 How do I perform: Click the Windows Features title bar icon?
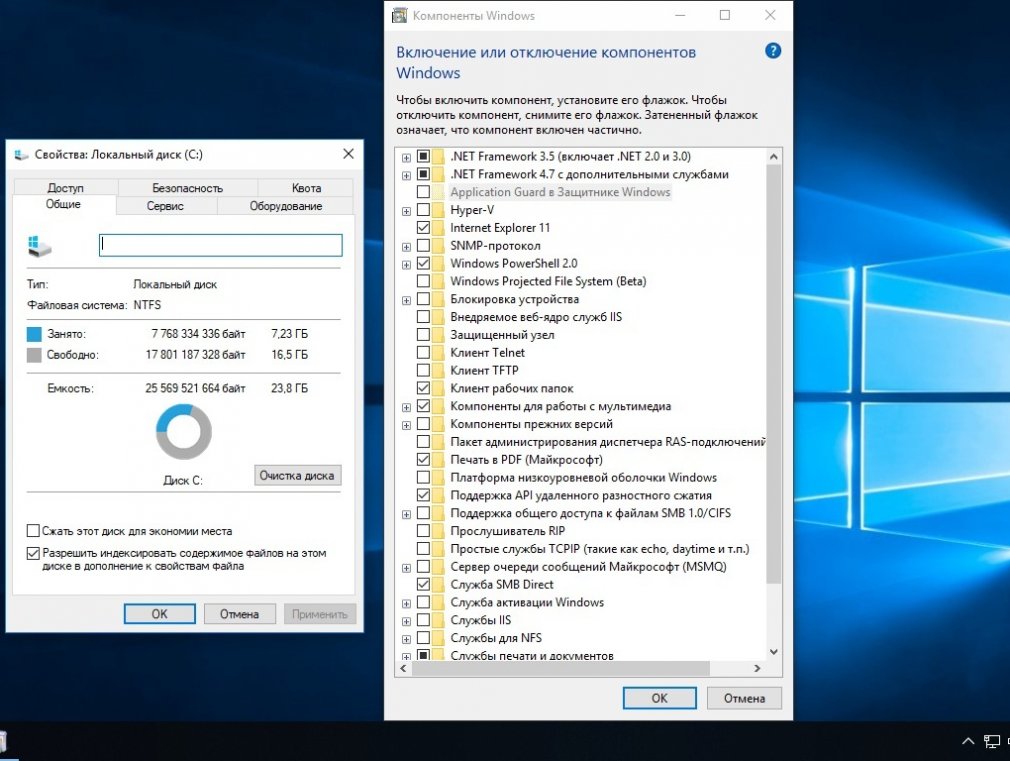[x=399, y=15]
